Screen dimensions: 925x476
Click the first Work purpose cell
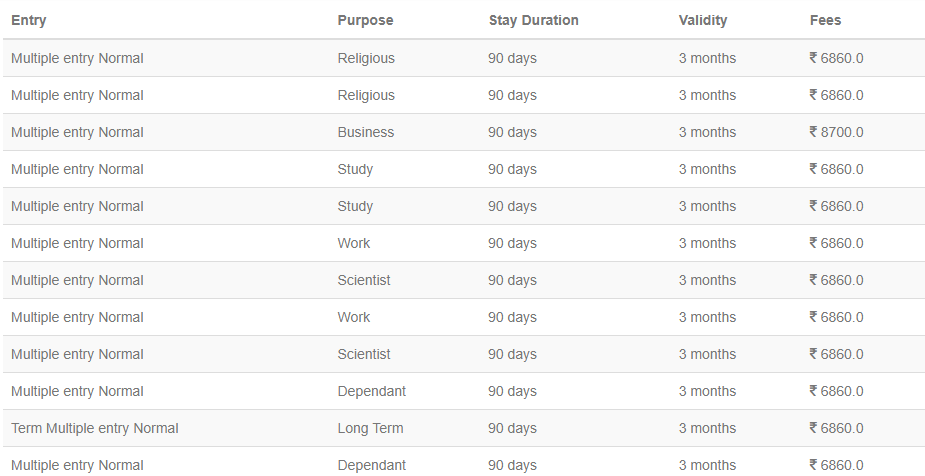[x=353, y=243]
